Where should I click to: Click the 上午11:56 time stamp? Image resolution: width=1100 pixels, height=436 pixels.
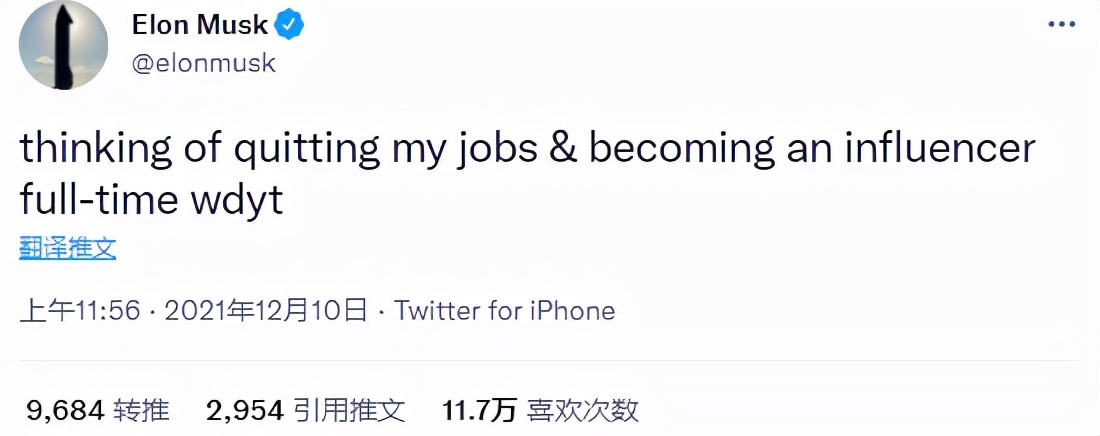click(79, 311)
